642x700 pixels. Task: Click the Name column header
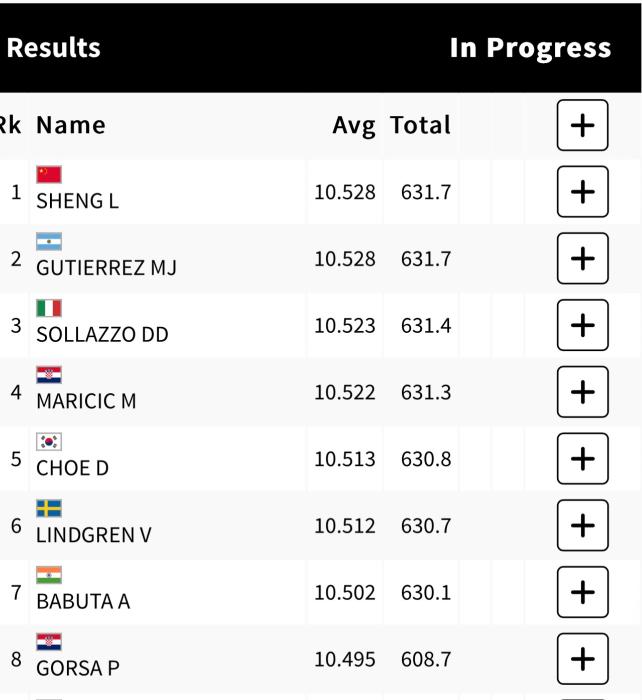70,125
